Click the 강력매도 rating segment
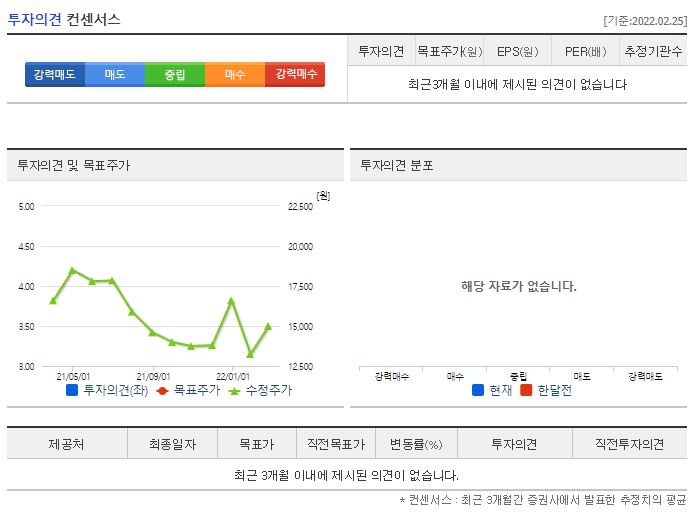 55,74
